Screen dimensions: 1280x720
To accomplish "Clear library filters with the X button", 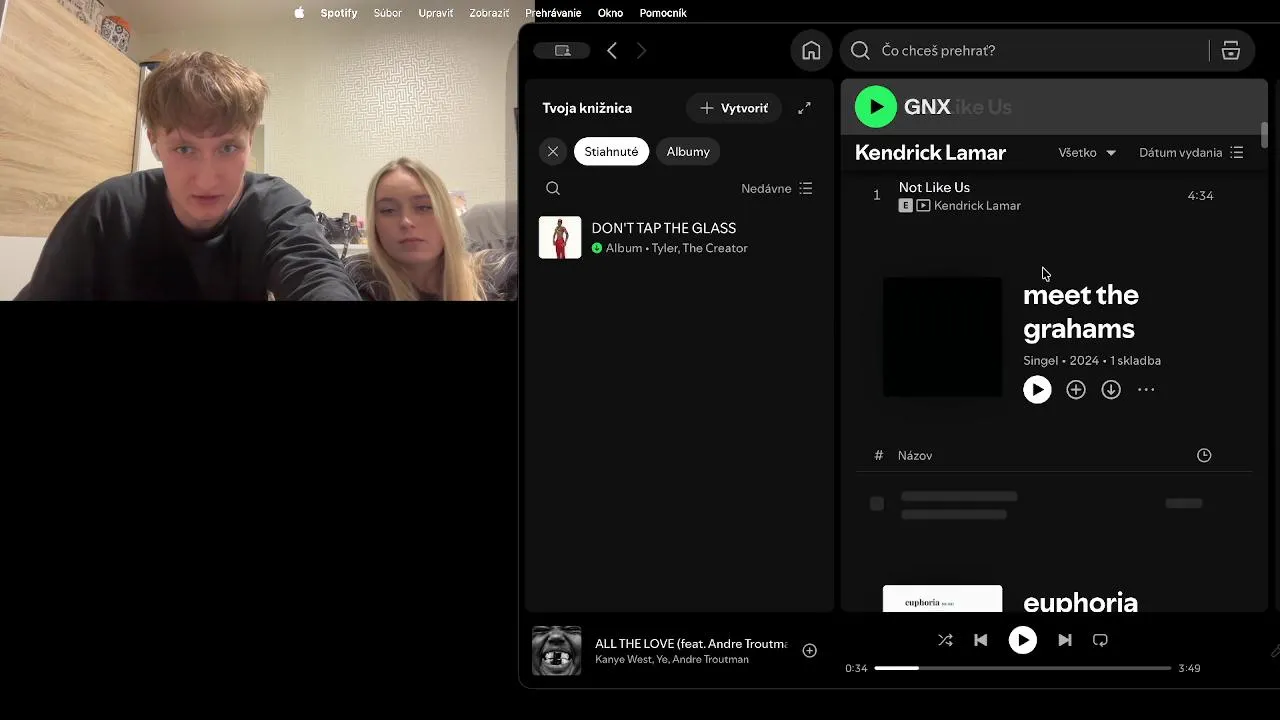I will click(553, 151).
